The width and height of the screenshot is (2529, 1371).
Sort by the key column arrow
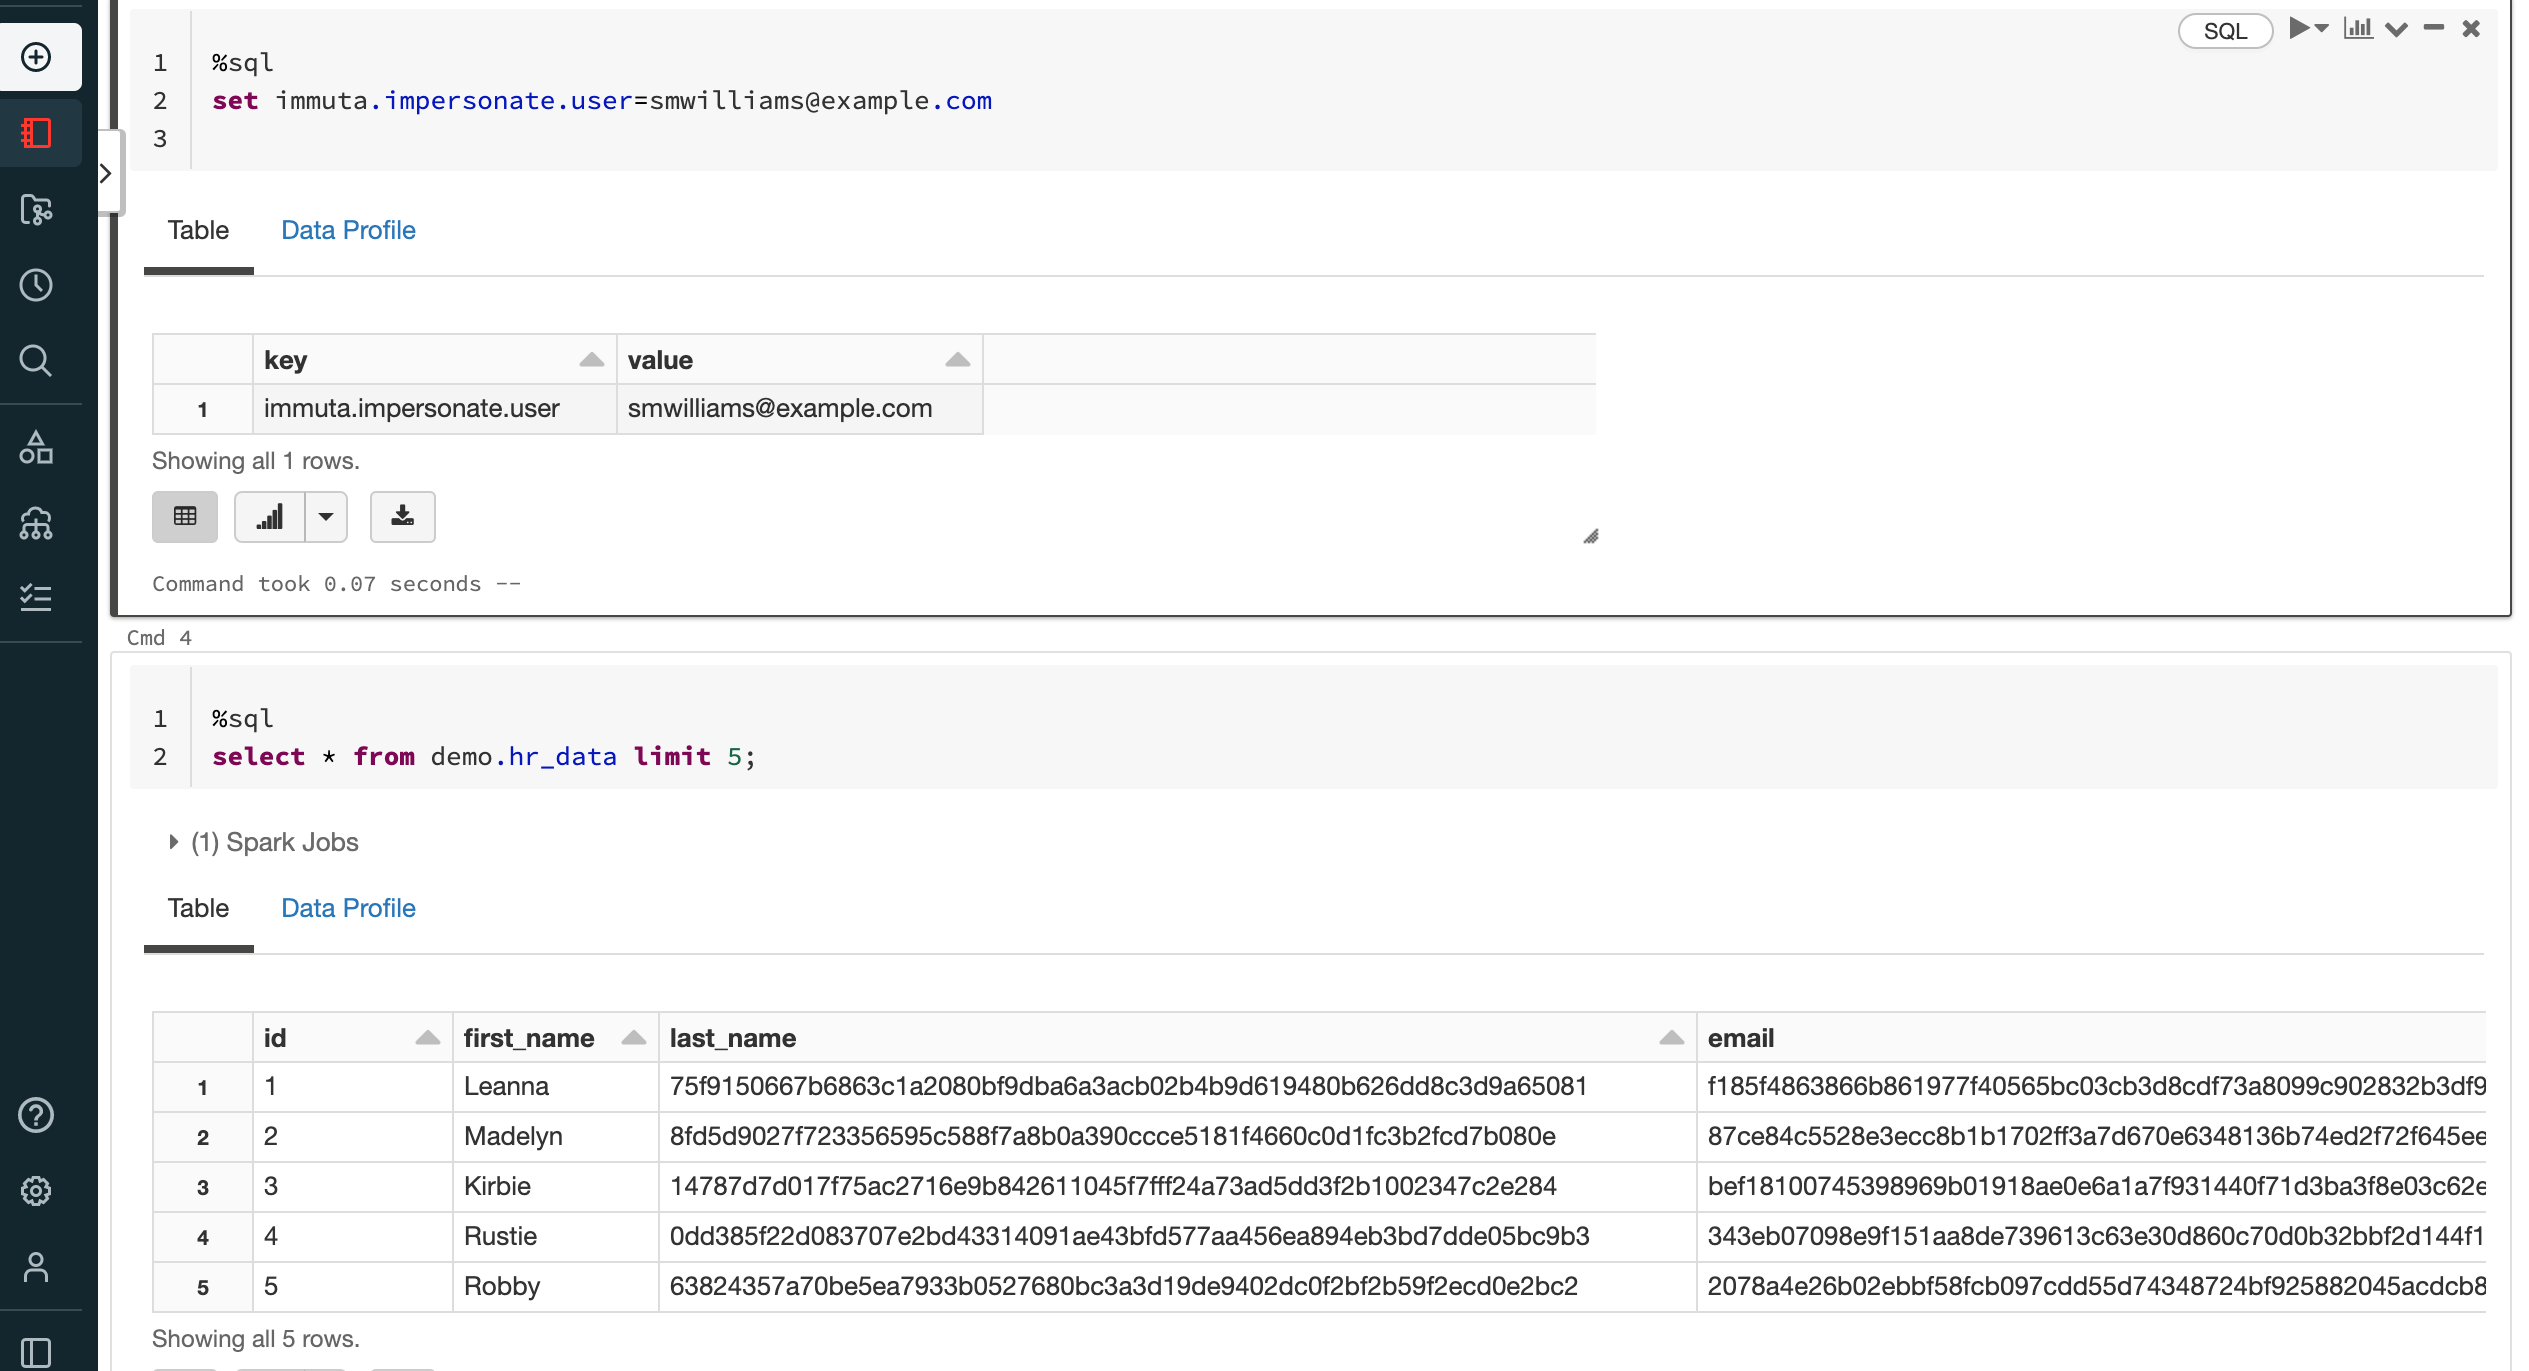coord(592,359)
